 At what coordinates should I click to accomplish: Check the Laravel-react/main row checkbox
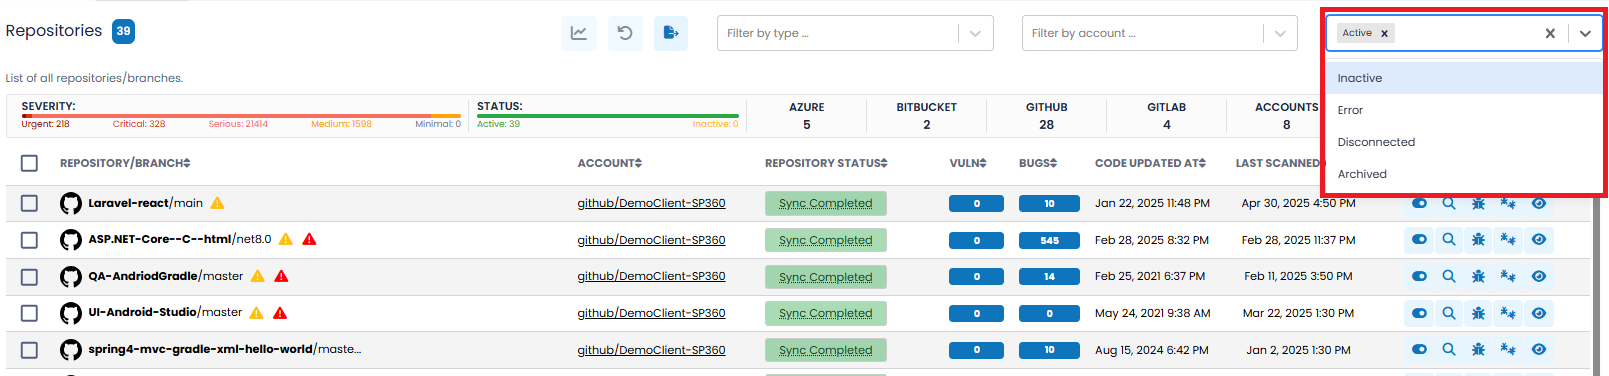click(29, 203)
